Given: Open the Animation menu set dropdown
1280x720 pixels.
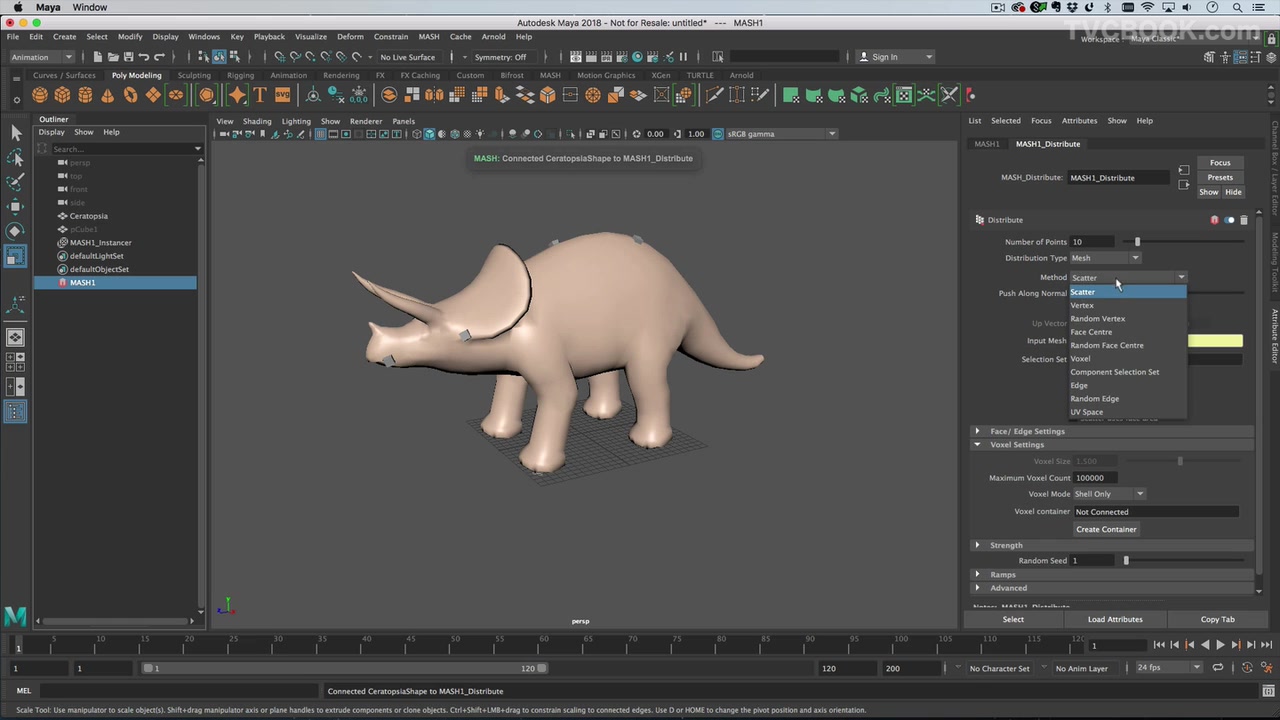Looking at the screenshot, I should tap(41, 57).
